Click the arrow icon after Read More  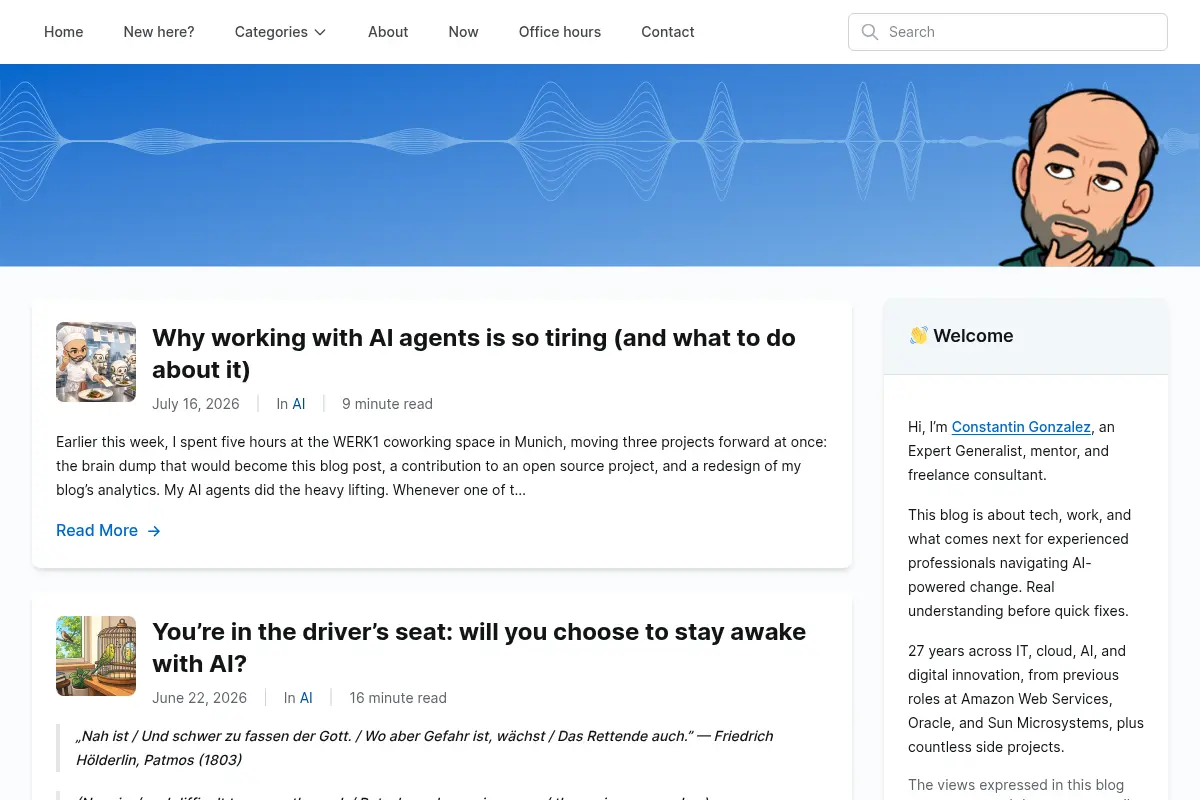pyautogui.click(x=154, y=531)
